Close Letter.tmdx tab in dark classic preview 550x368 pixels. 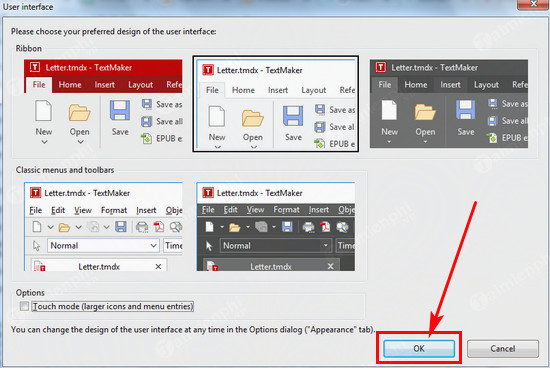pos(330,267)
